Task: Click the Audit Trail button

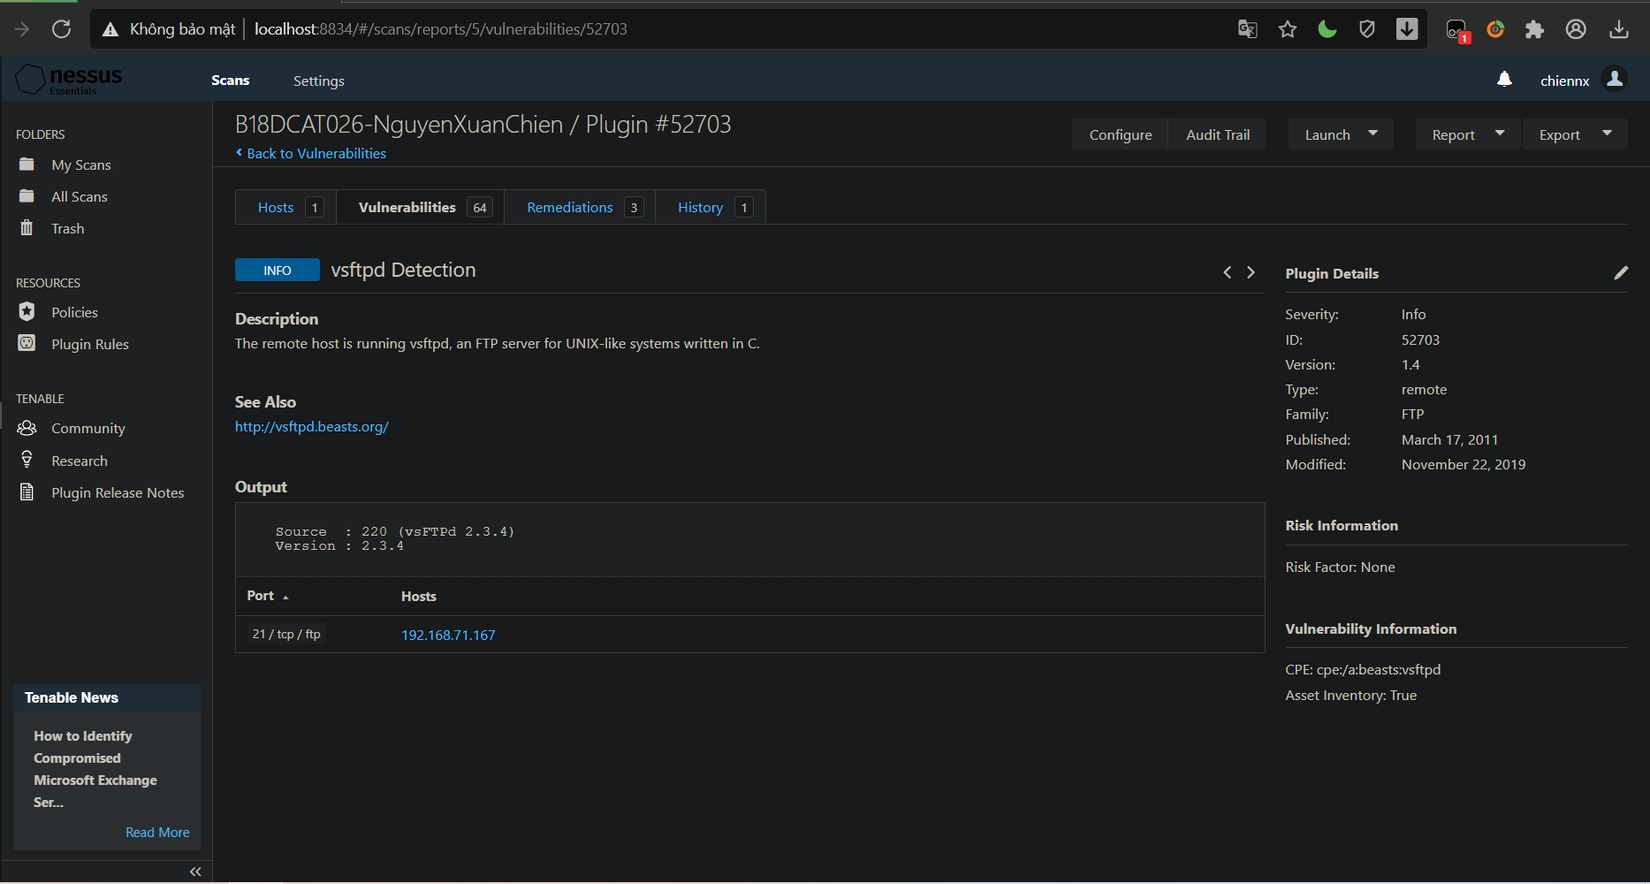Action: 1217,134
